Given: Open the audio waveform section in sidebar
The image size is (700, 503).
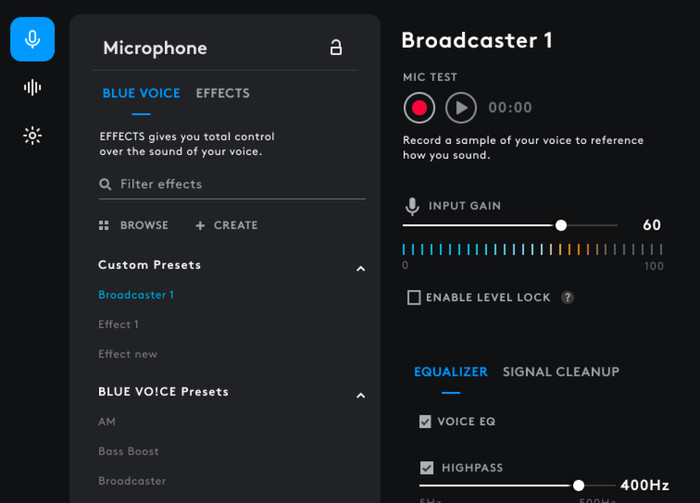Looking at the screenshot, I should pyautogui.click(x=33, y=87).
